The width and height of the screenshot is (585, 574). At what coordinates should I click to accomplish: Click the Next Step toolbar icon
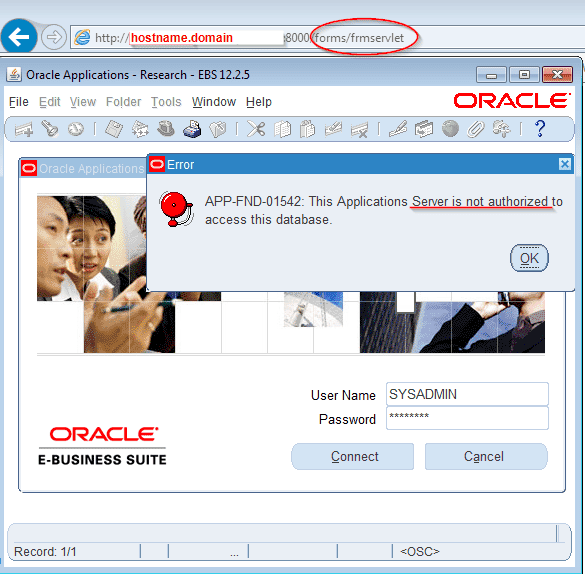click(x=140, y=129)
